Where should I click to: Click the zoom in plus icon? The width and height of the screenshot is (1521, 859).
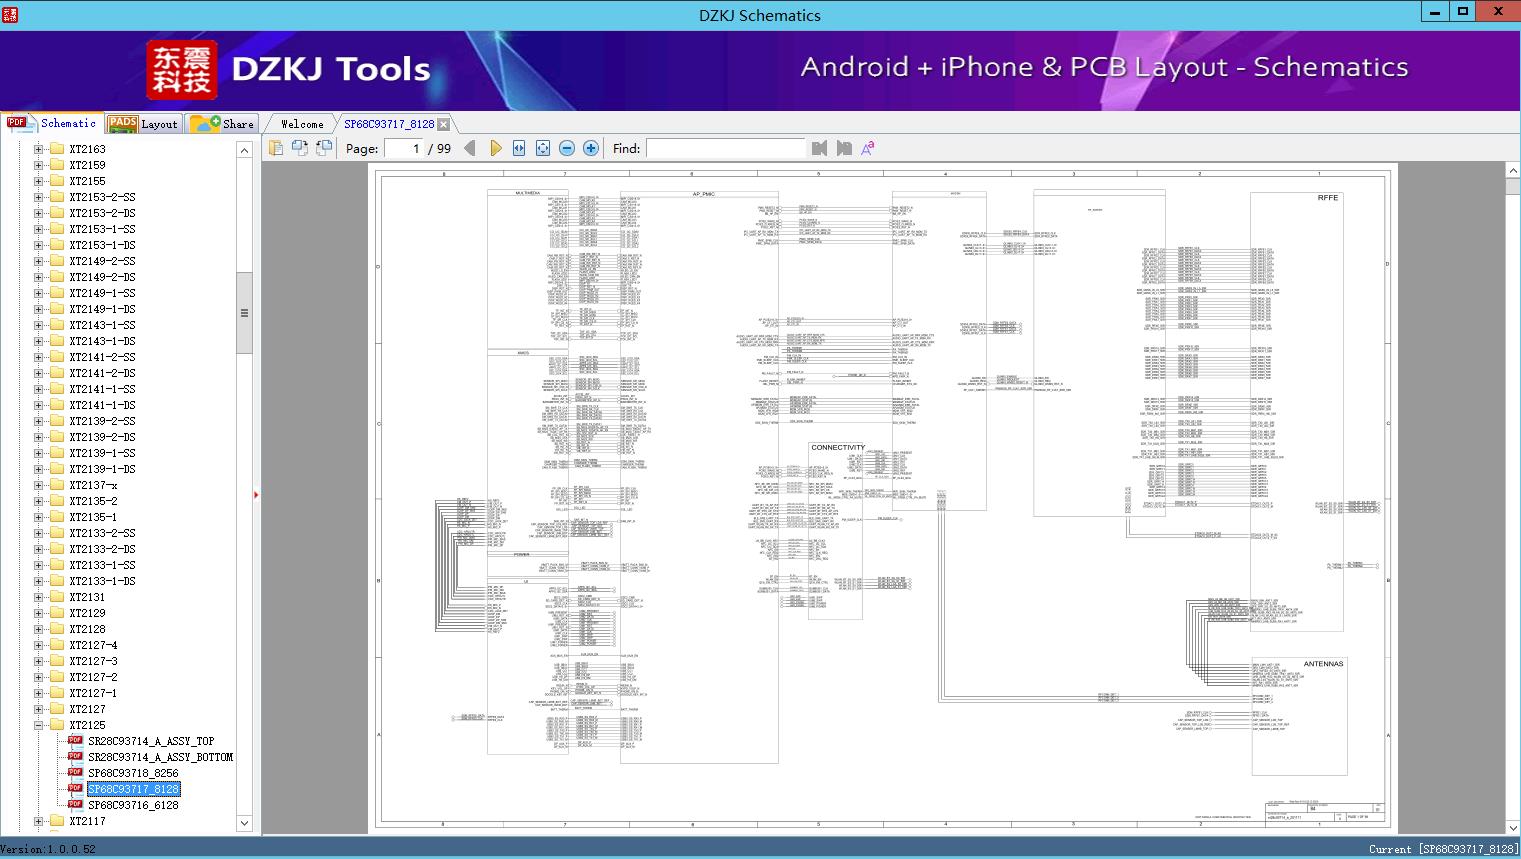[591, 148]
